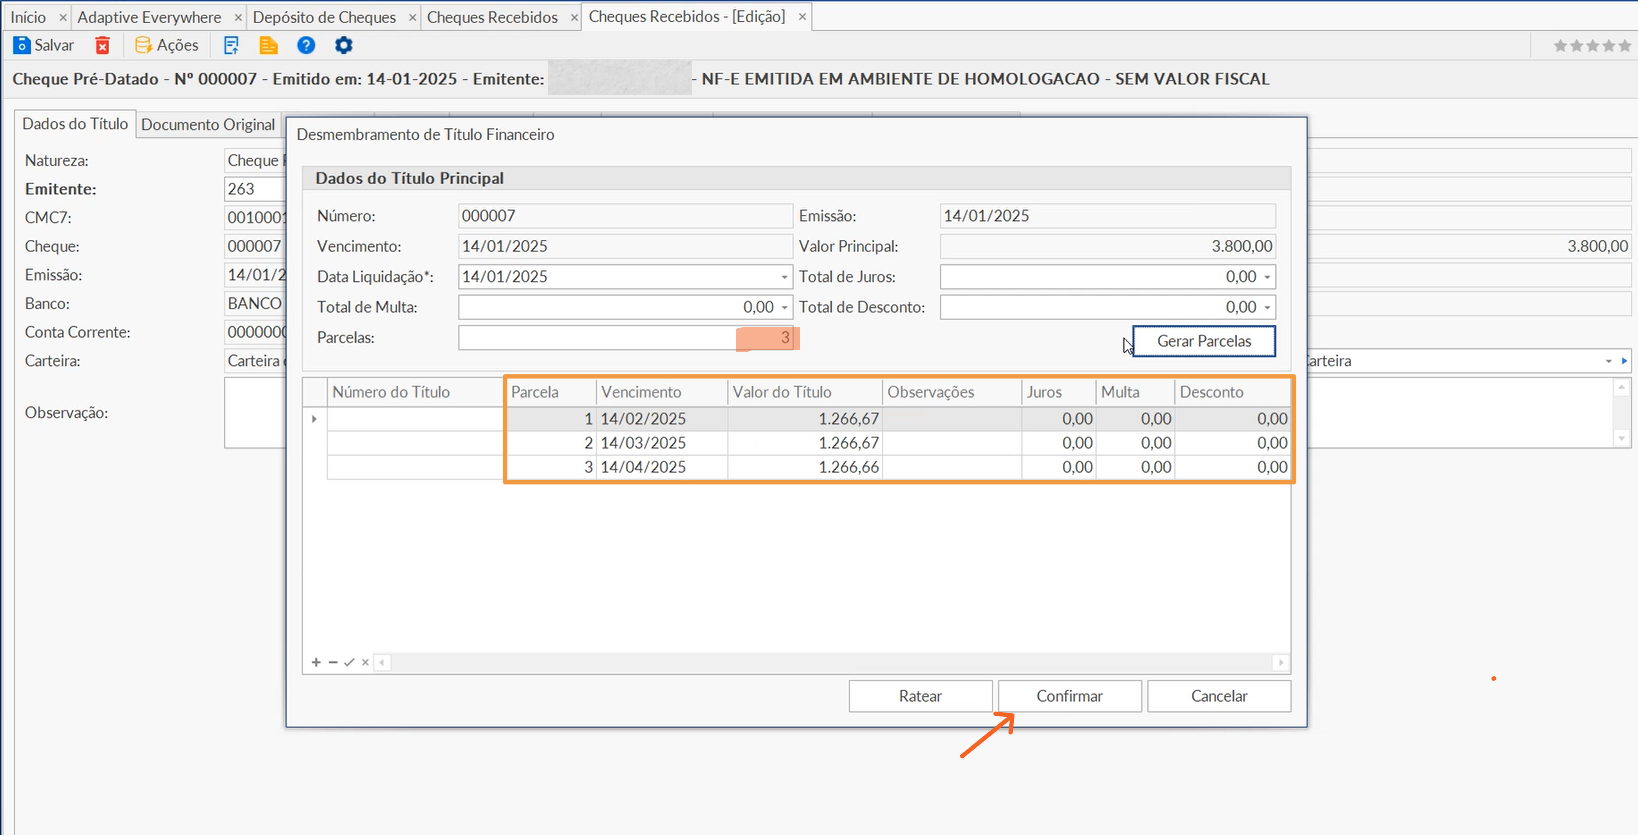
Task: Close the Adaptive Everywhere tab
Action: click(x=238, y=17)
